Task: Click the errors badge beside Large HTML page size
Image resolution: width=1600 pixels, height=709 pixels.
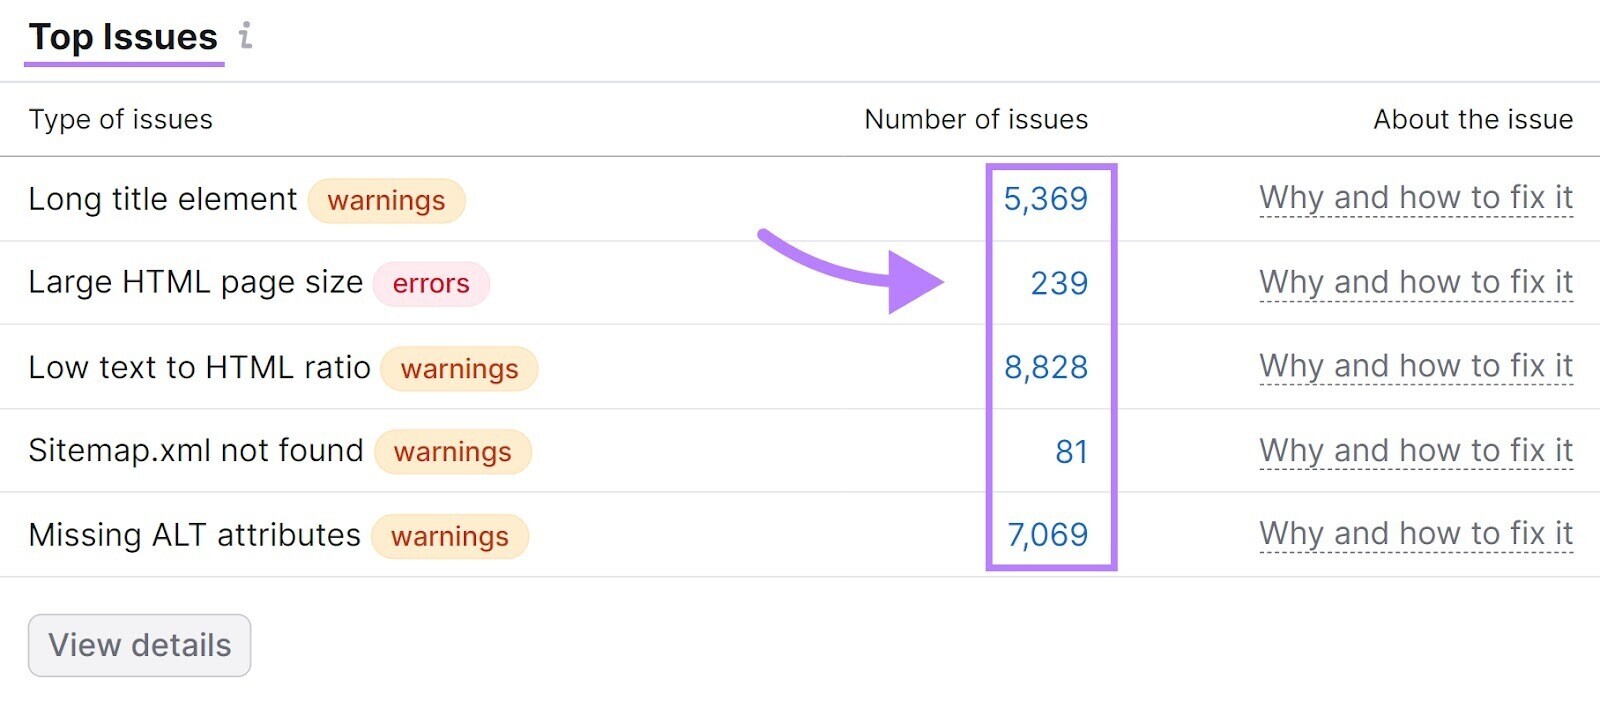Action: coord(431,284)
